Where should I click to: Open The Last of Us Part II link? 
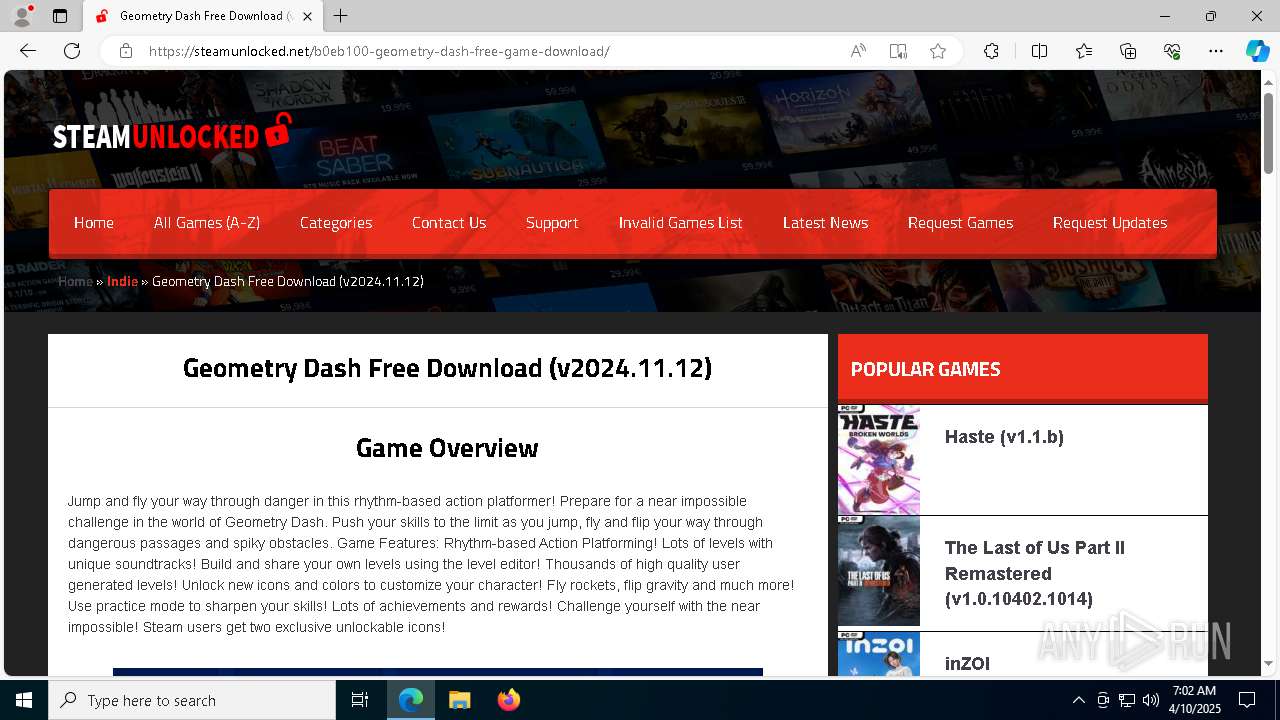(x=1035, y=574)
